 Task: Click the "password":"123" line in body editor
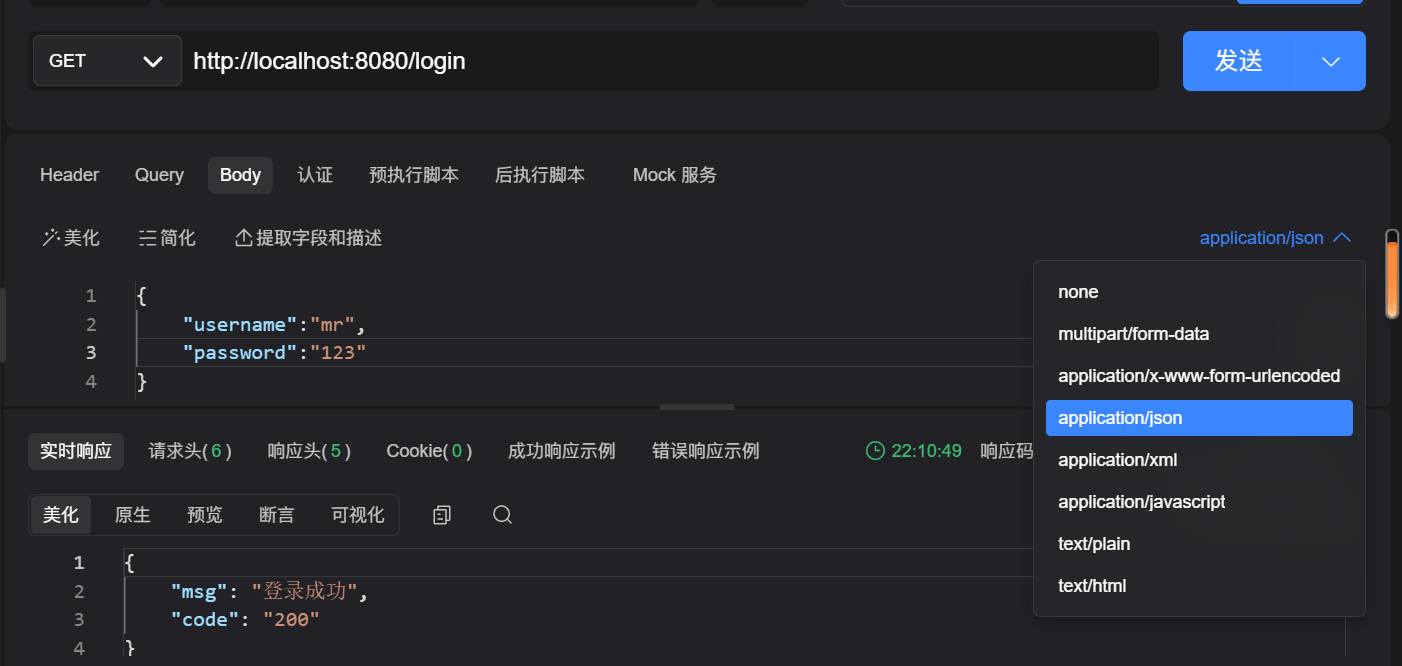click(x=275, y=352)
